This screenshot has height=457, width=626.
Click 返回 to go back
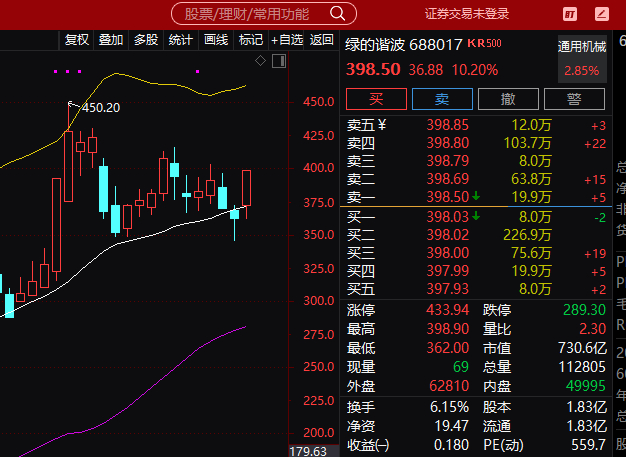point(321,40)
